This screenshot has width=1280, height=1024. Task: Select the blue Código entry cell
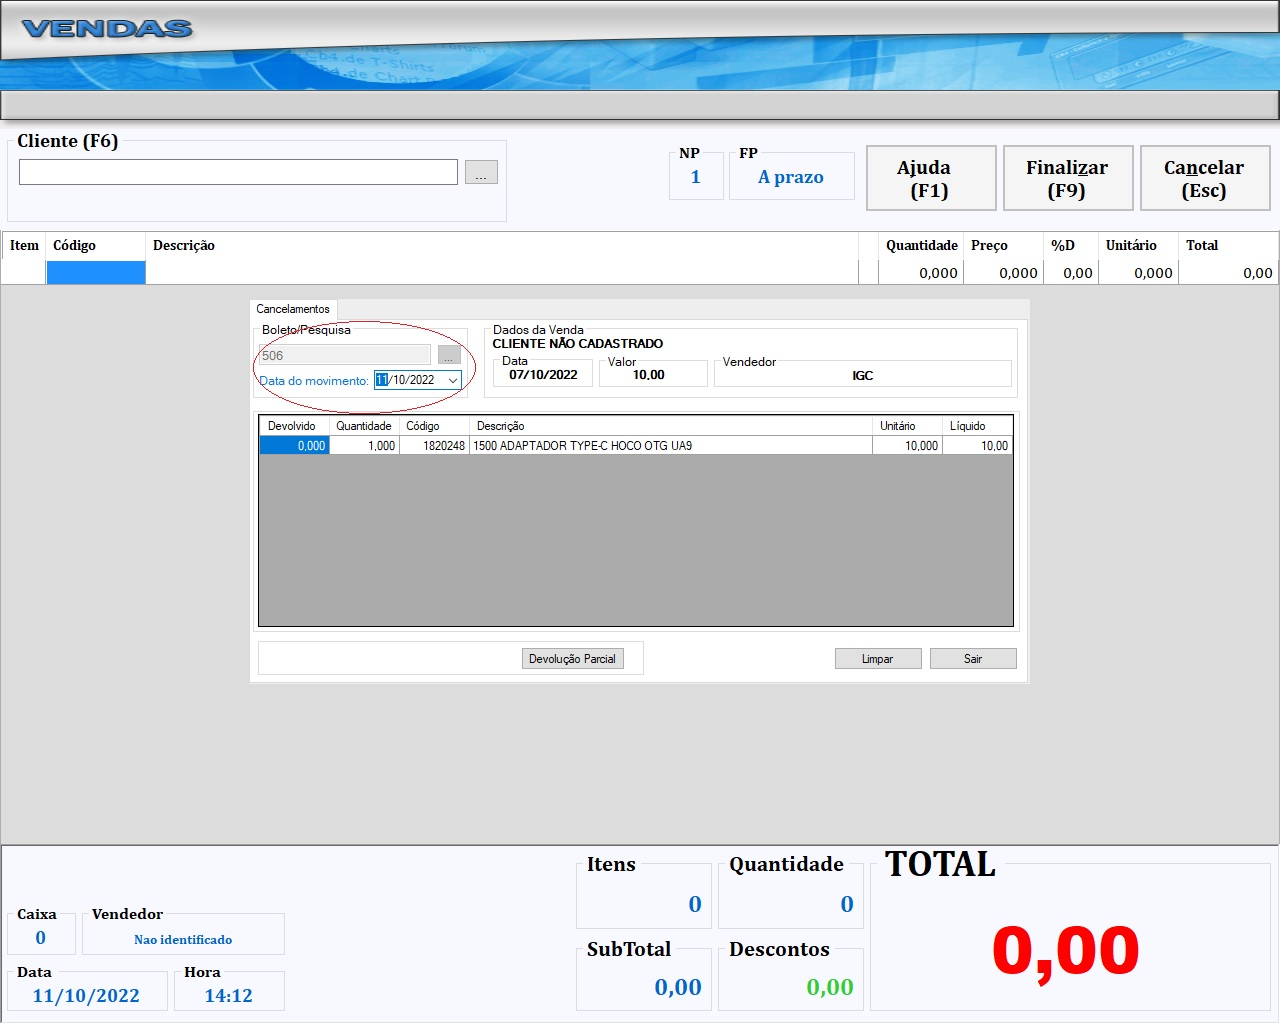point(96,273)
